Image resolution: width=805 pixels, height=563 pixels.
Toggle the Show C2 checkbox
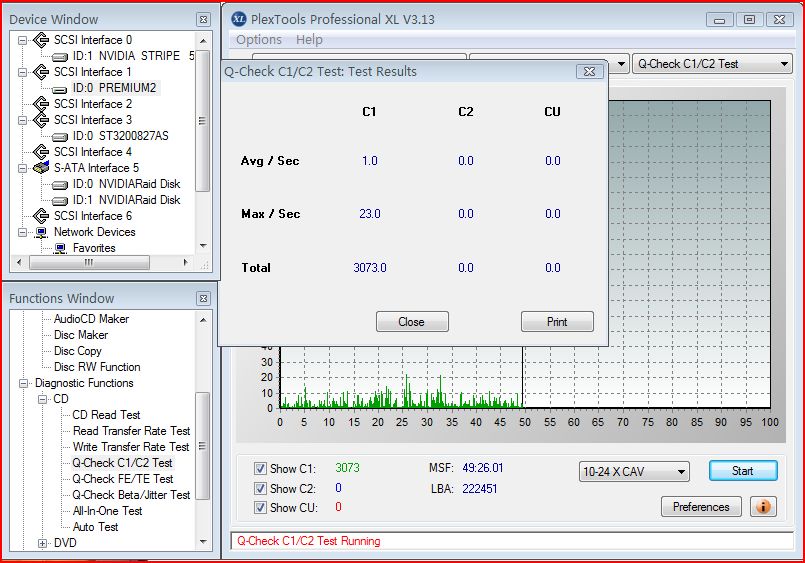pyautogui.click(x=260, y=489)
